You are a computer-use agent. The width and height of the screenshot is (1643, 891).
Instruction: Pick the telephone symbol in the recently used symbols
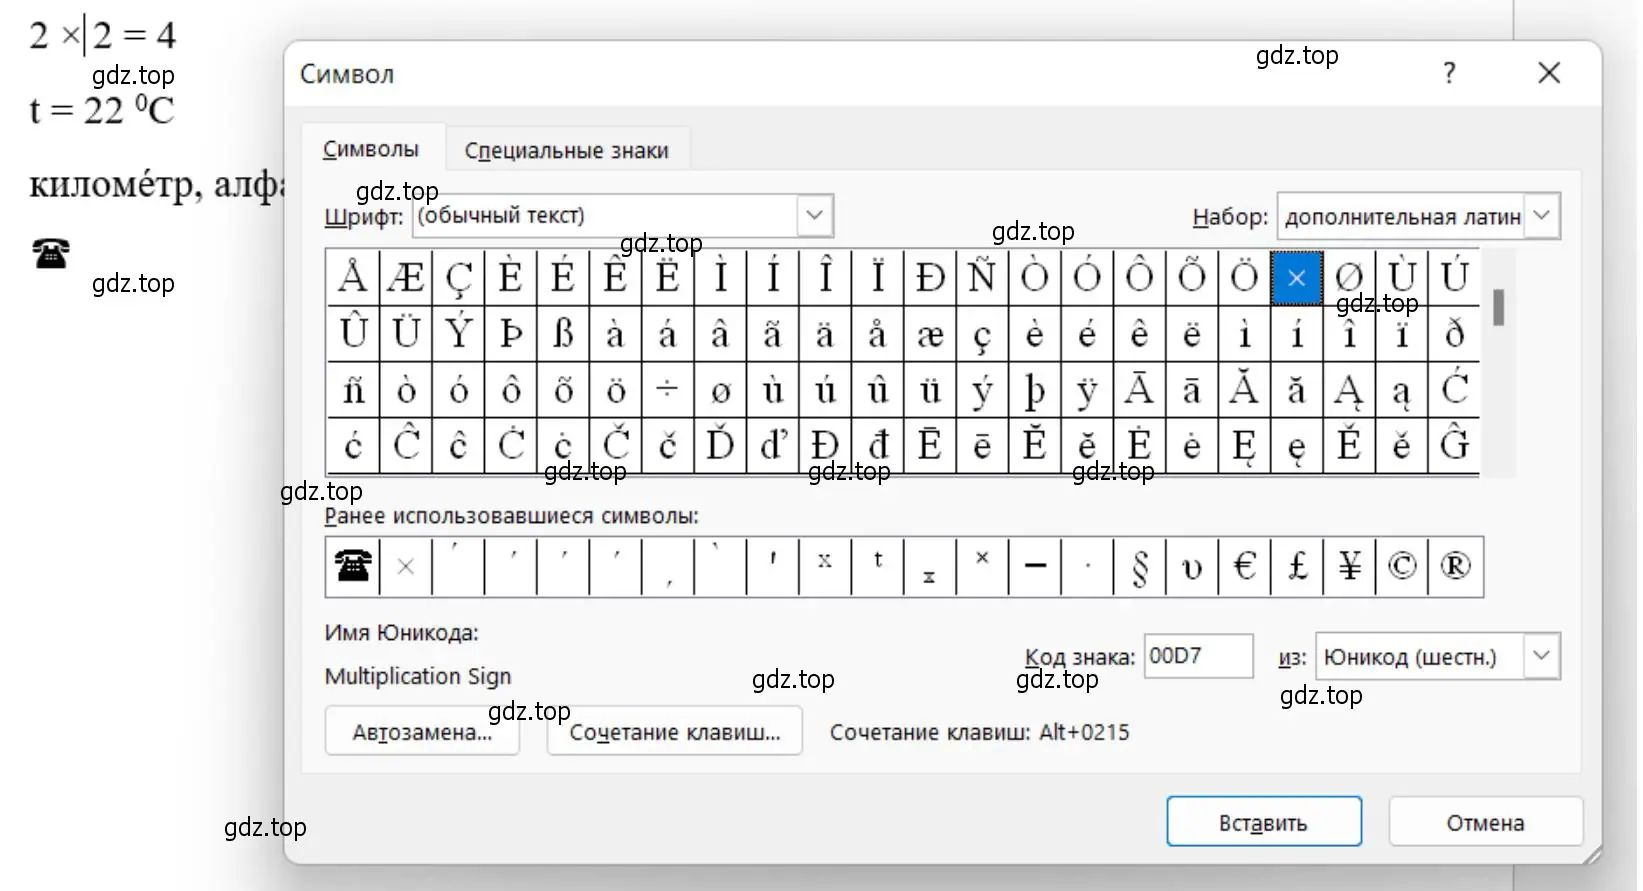(353, 567)
